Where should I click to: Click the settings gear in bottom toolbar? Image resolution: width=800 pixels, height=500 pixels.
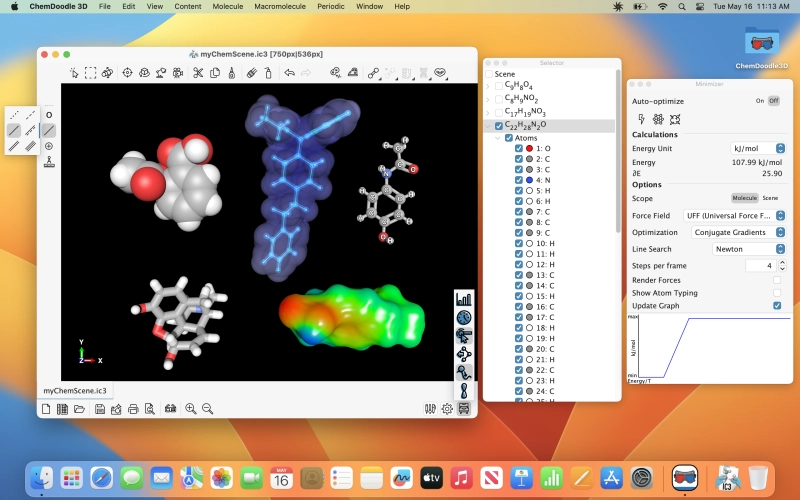[447, 409]
